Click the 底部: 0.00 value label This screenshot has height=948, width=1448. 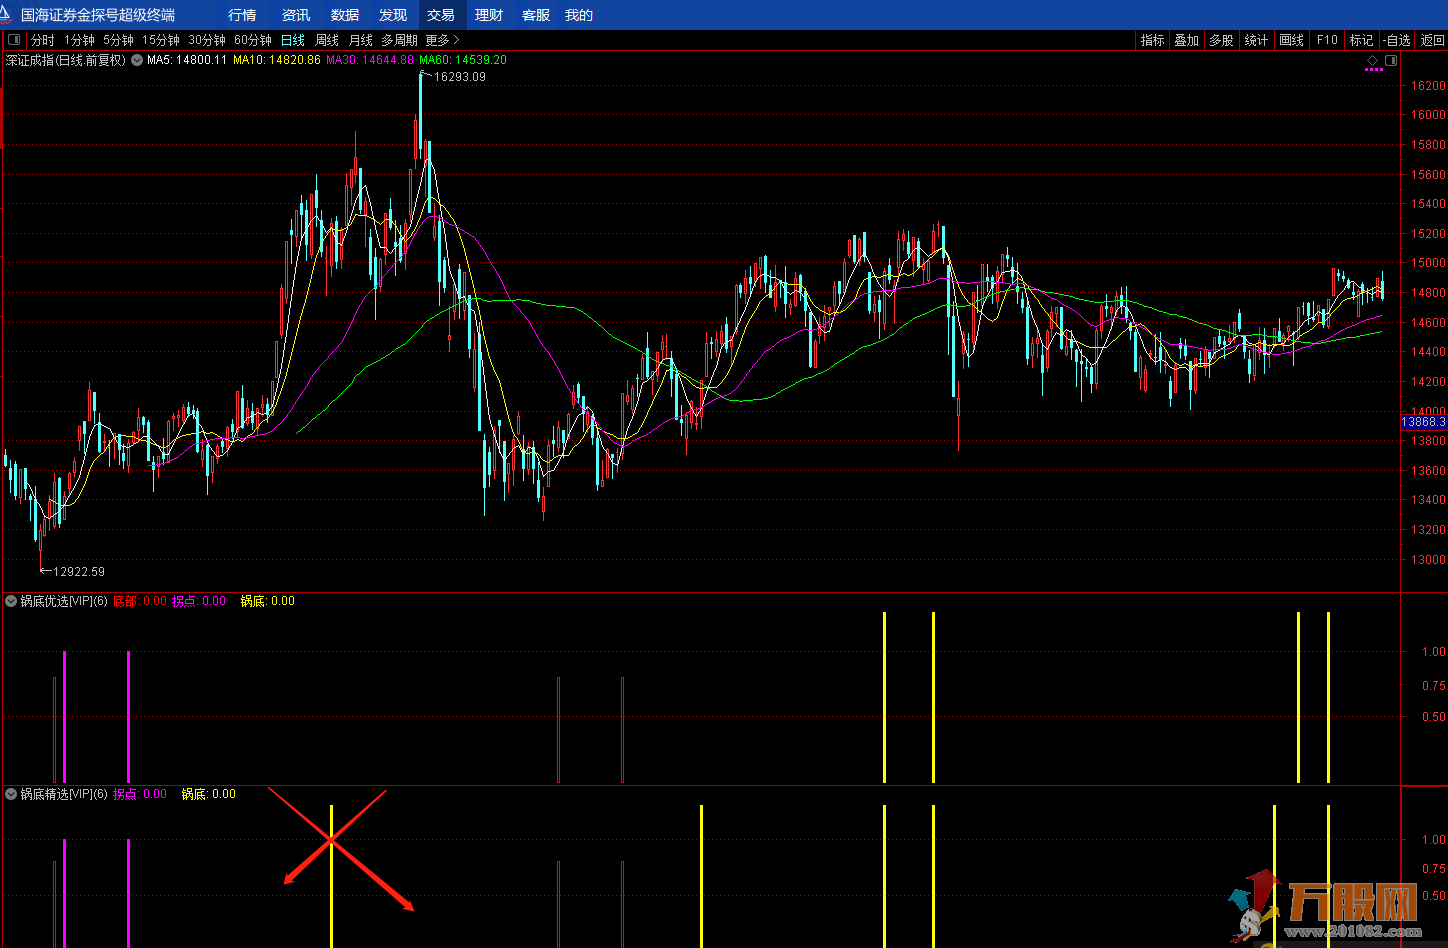140,601
